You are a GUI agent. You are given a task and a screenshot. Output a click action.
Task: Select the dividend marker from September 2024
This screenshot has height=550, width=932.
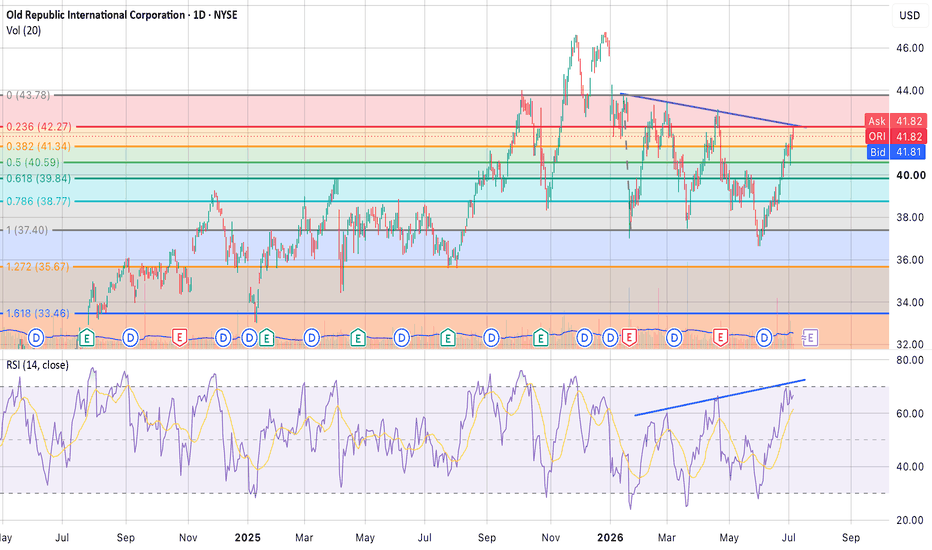(130, 338)
